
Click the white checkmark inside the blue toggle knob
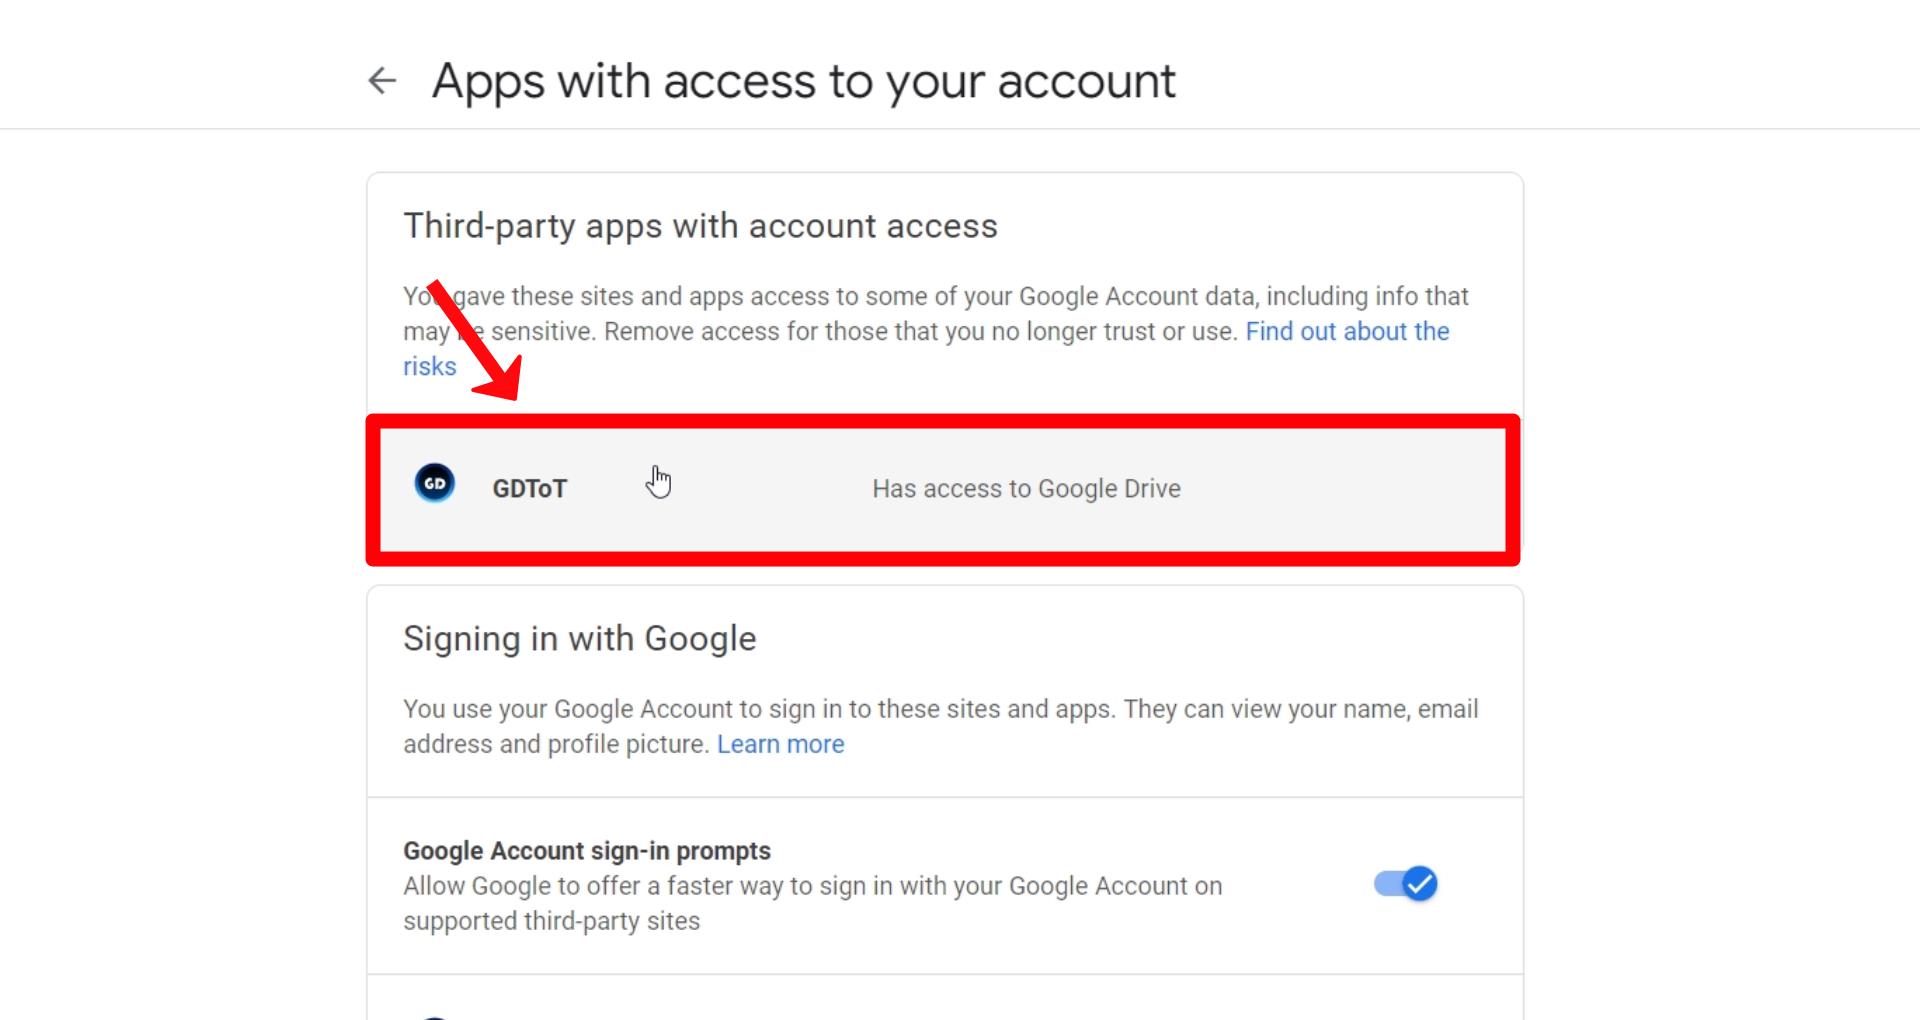[1420, 884]
